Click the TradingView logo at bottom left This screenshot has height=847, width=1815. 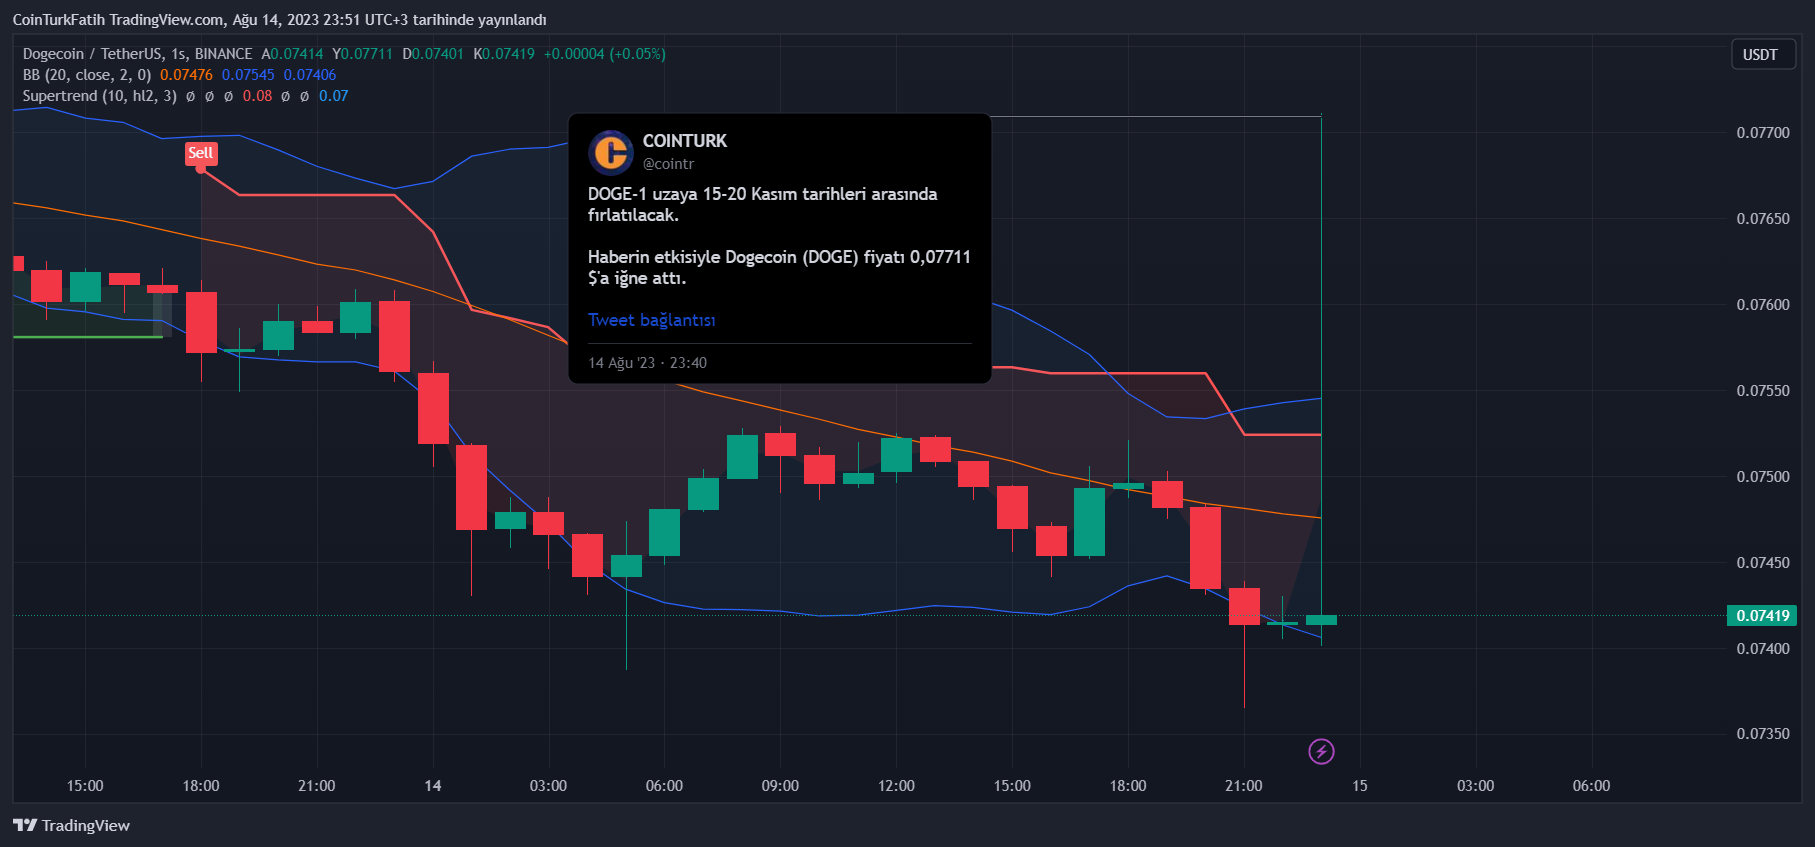coord(71,825)
